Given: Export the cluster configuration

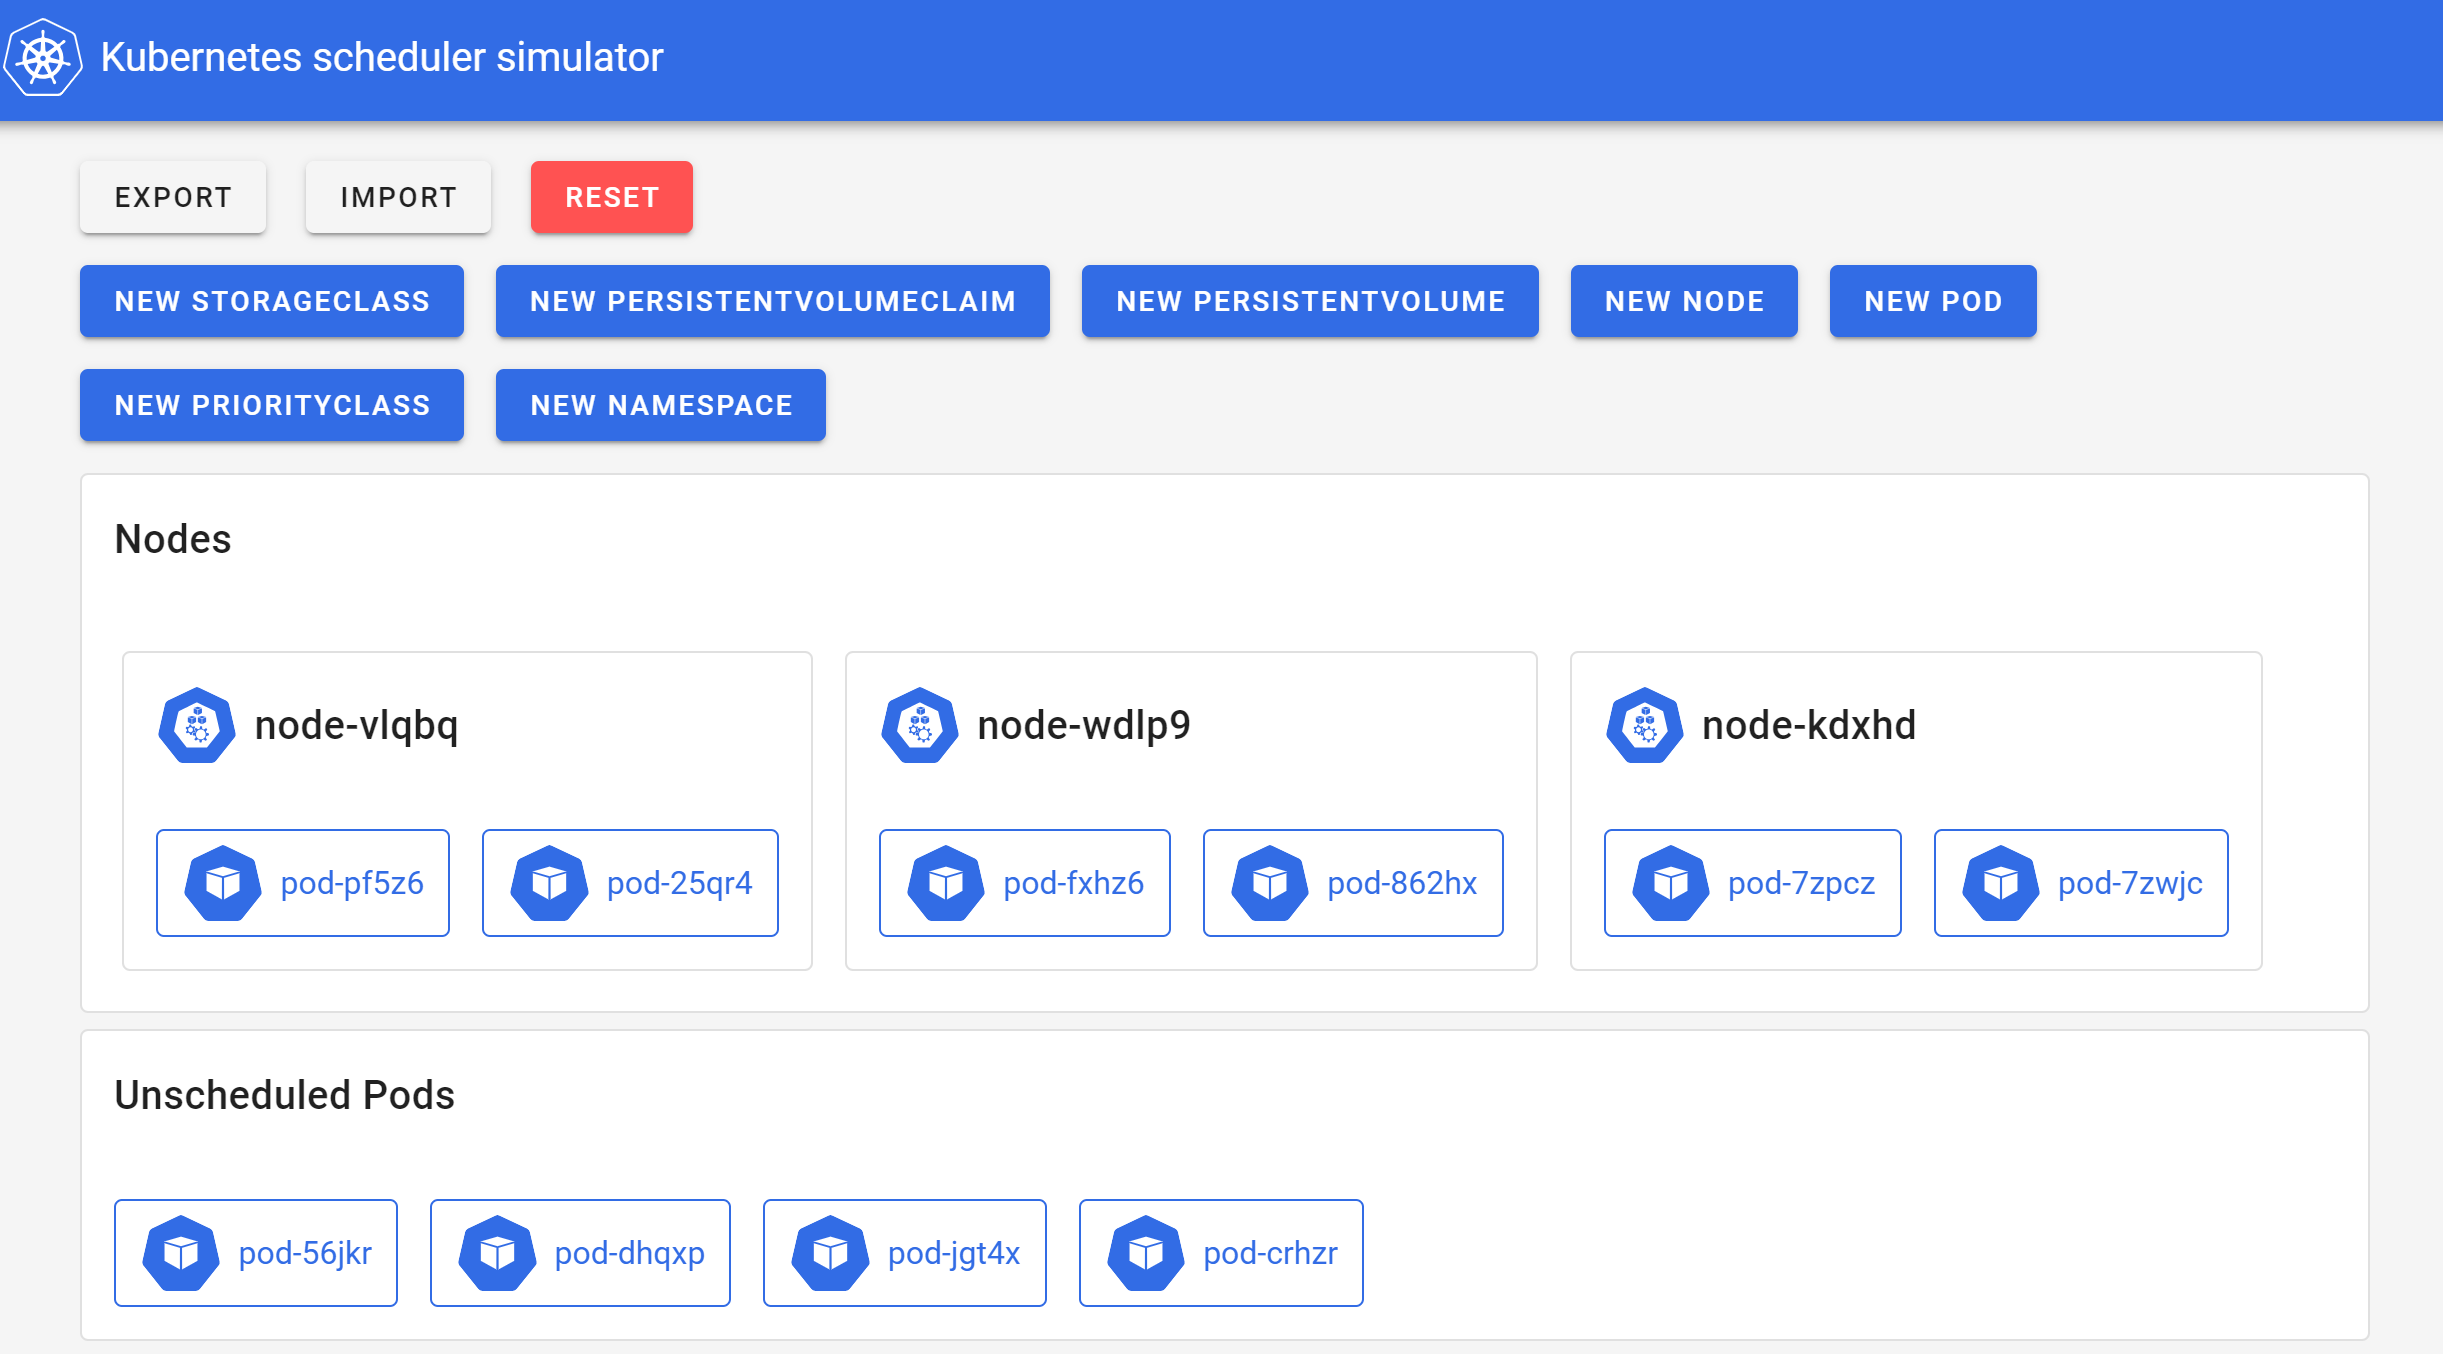Looking at the screenshot, I should coord(173,197).
